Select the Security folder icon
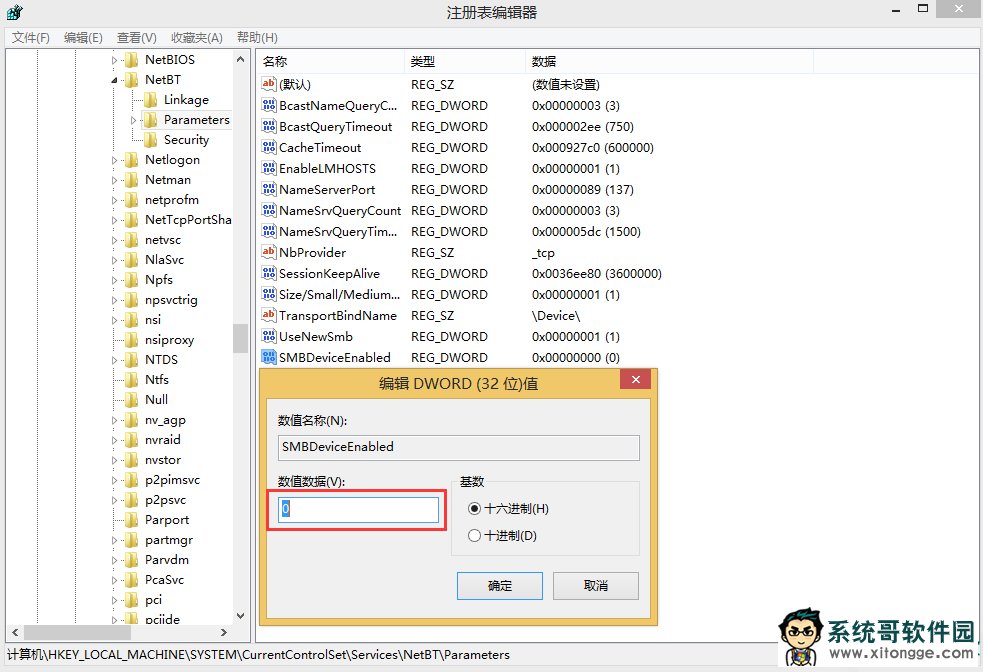This screenshot has width=983, height=672. tap(151, 140)
